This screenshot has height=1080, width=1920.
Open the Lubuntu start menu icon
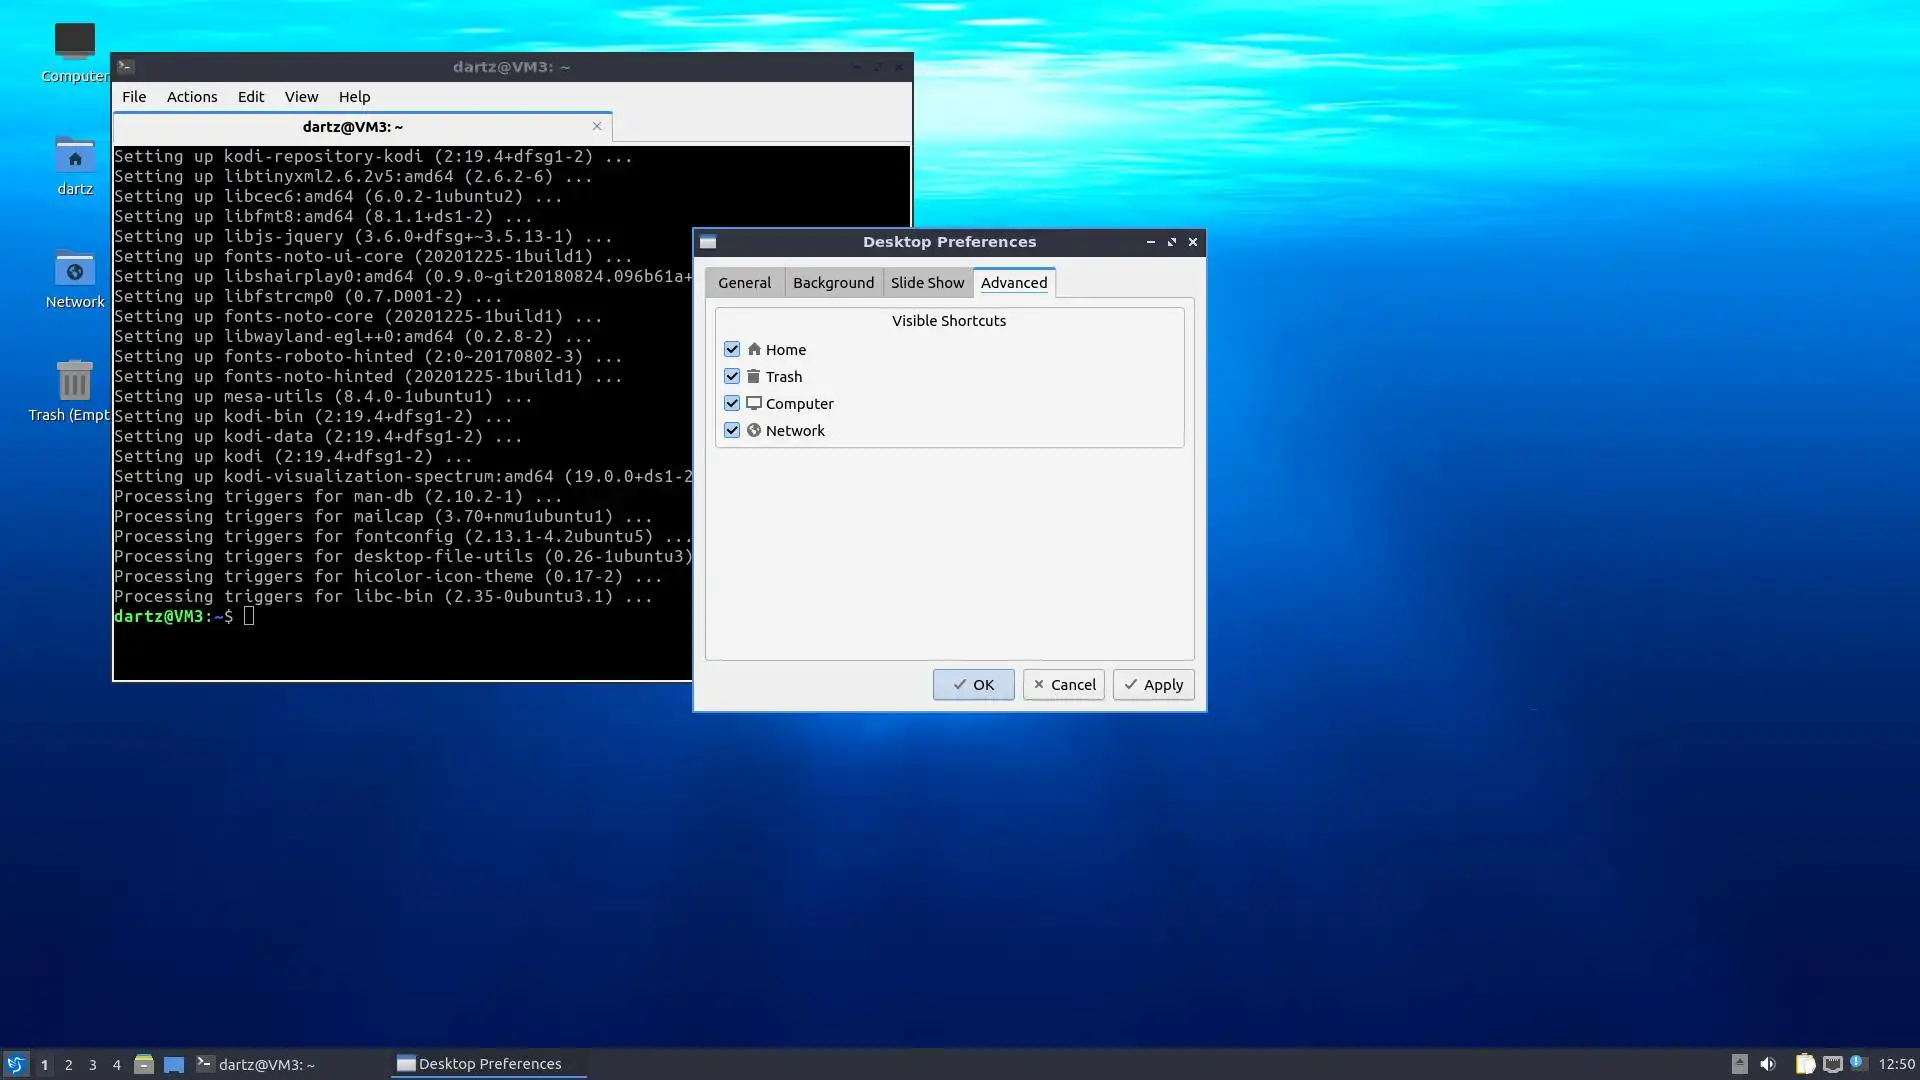[15, 1064]
